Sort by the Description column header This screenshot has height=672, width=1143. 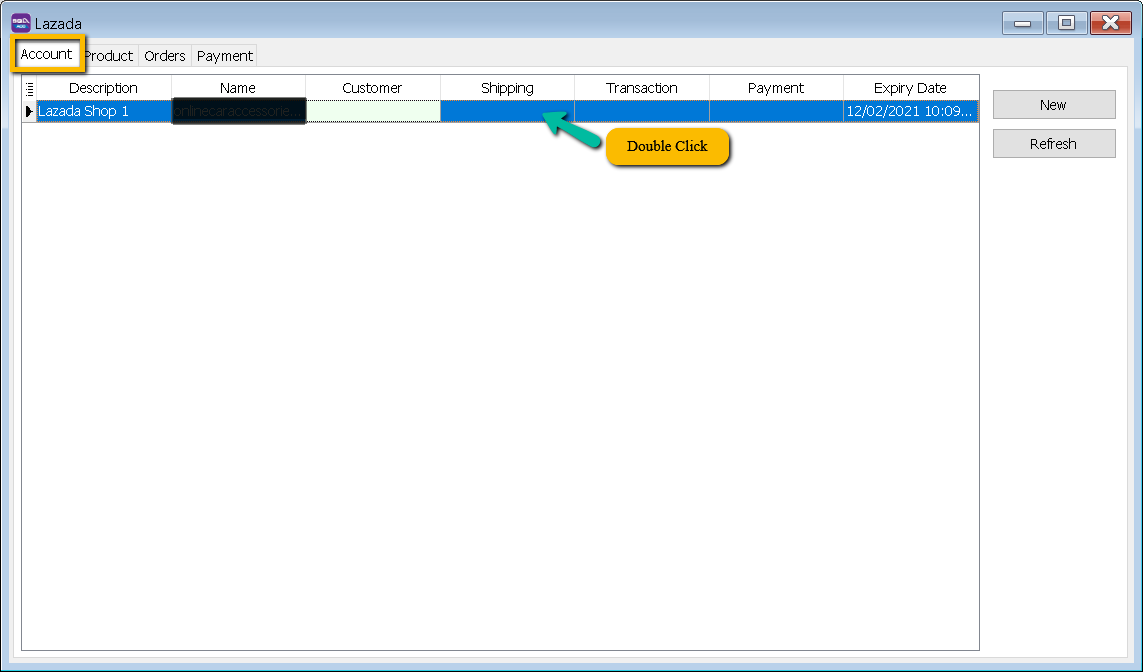point(103,88)
